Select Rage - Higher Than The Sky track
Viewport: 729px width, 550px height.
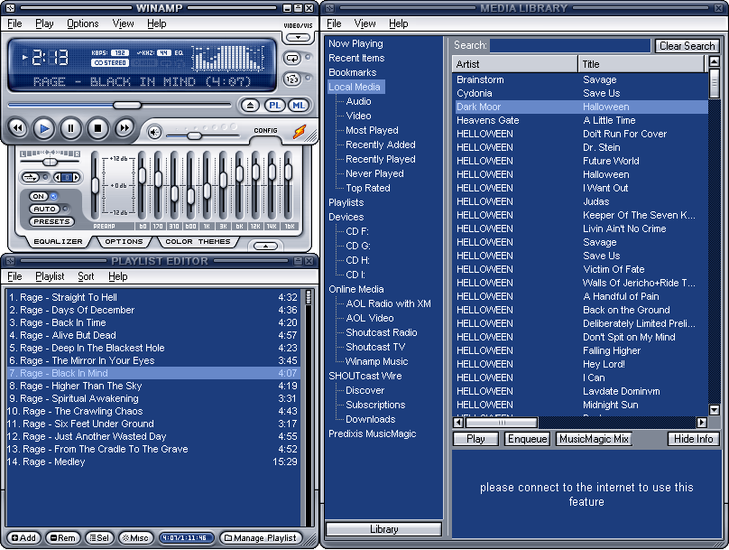(x=153, y=386)
